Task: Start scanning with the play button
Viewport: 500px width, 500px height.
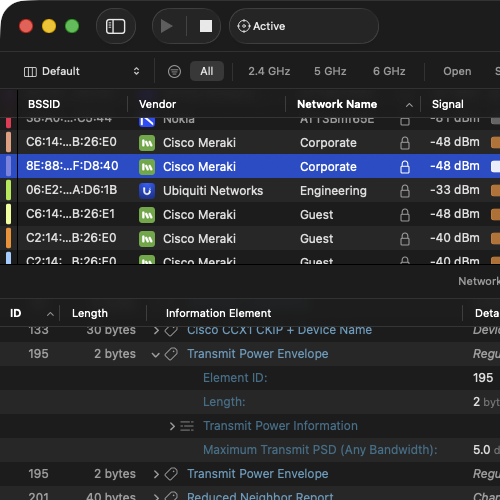Action: (166, 26)
